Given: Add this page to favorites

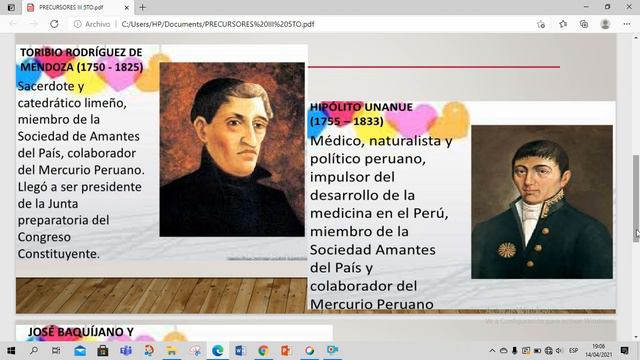Looking at the screenshot, I should click(x=541, y=24).
